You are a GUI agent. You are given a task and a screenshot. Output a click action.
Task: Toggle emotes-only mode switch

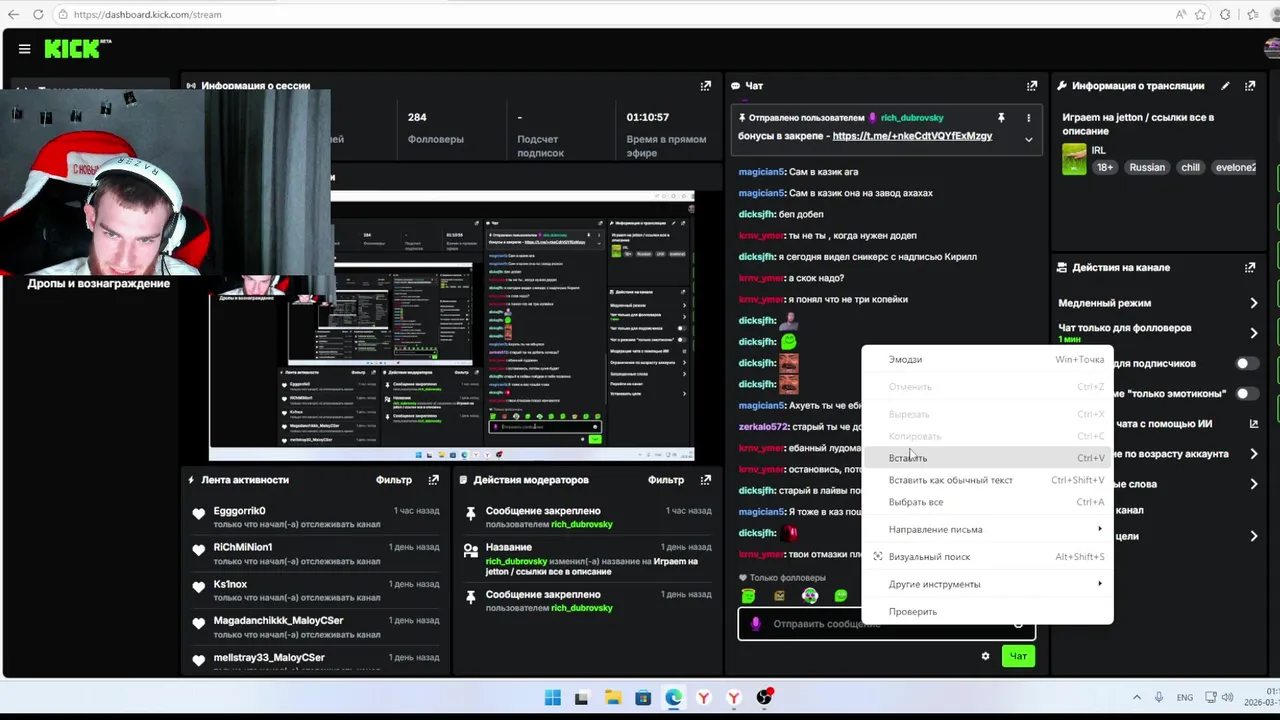pos(1247,394)
